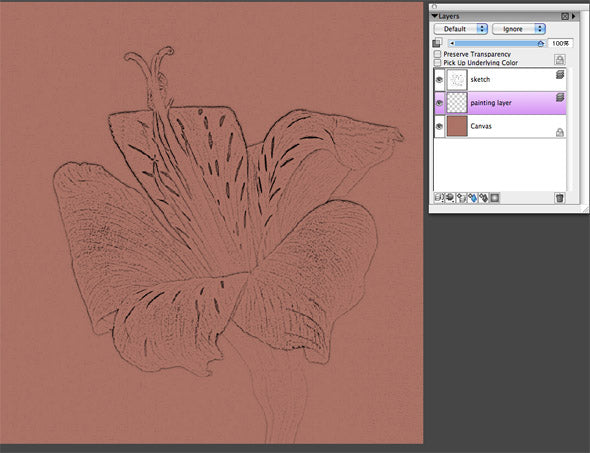Click the New Layer icon
Screen dimensions: 590x453
tap(461, 198)
